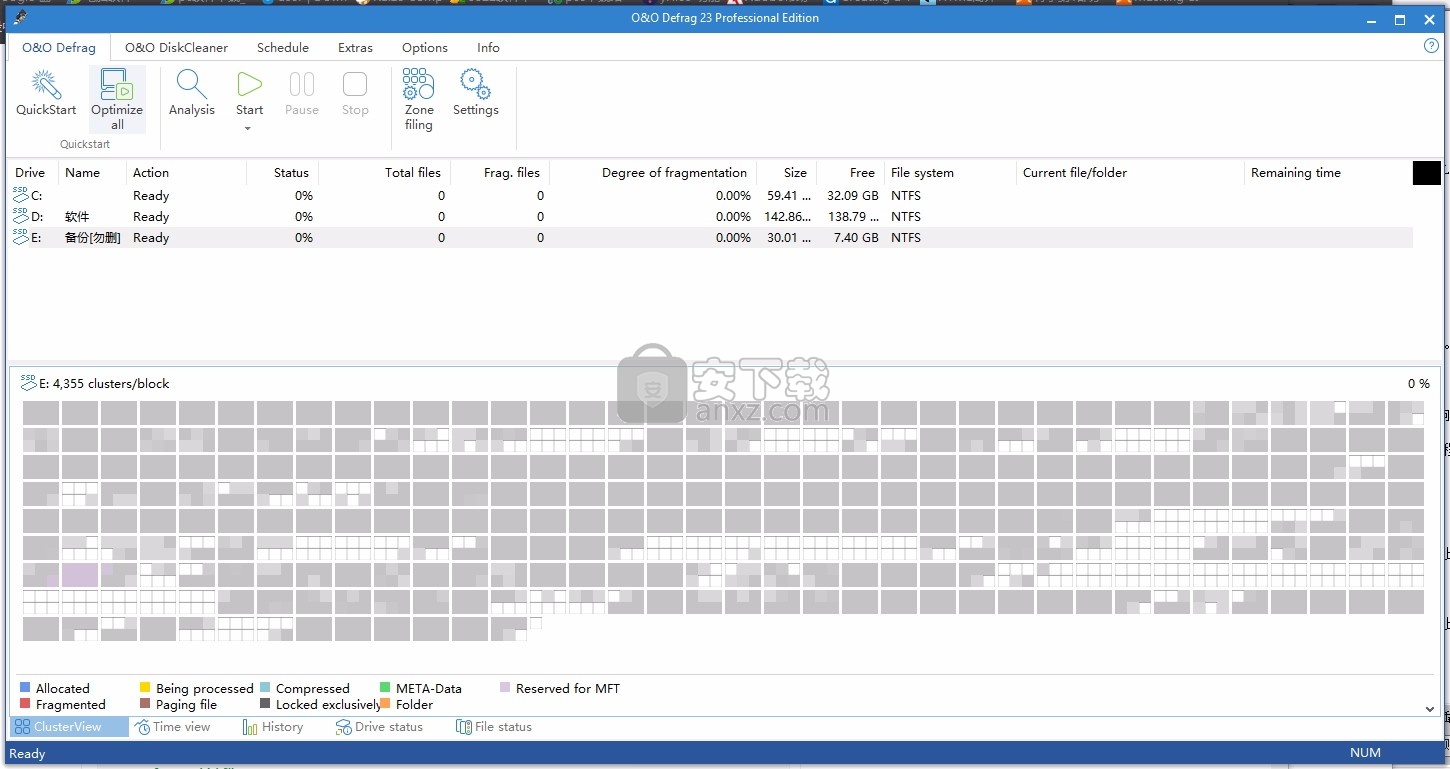Switch to ClusterView tab
This screenshot has width=1450, height=769.
(69, 727)
